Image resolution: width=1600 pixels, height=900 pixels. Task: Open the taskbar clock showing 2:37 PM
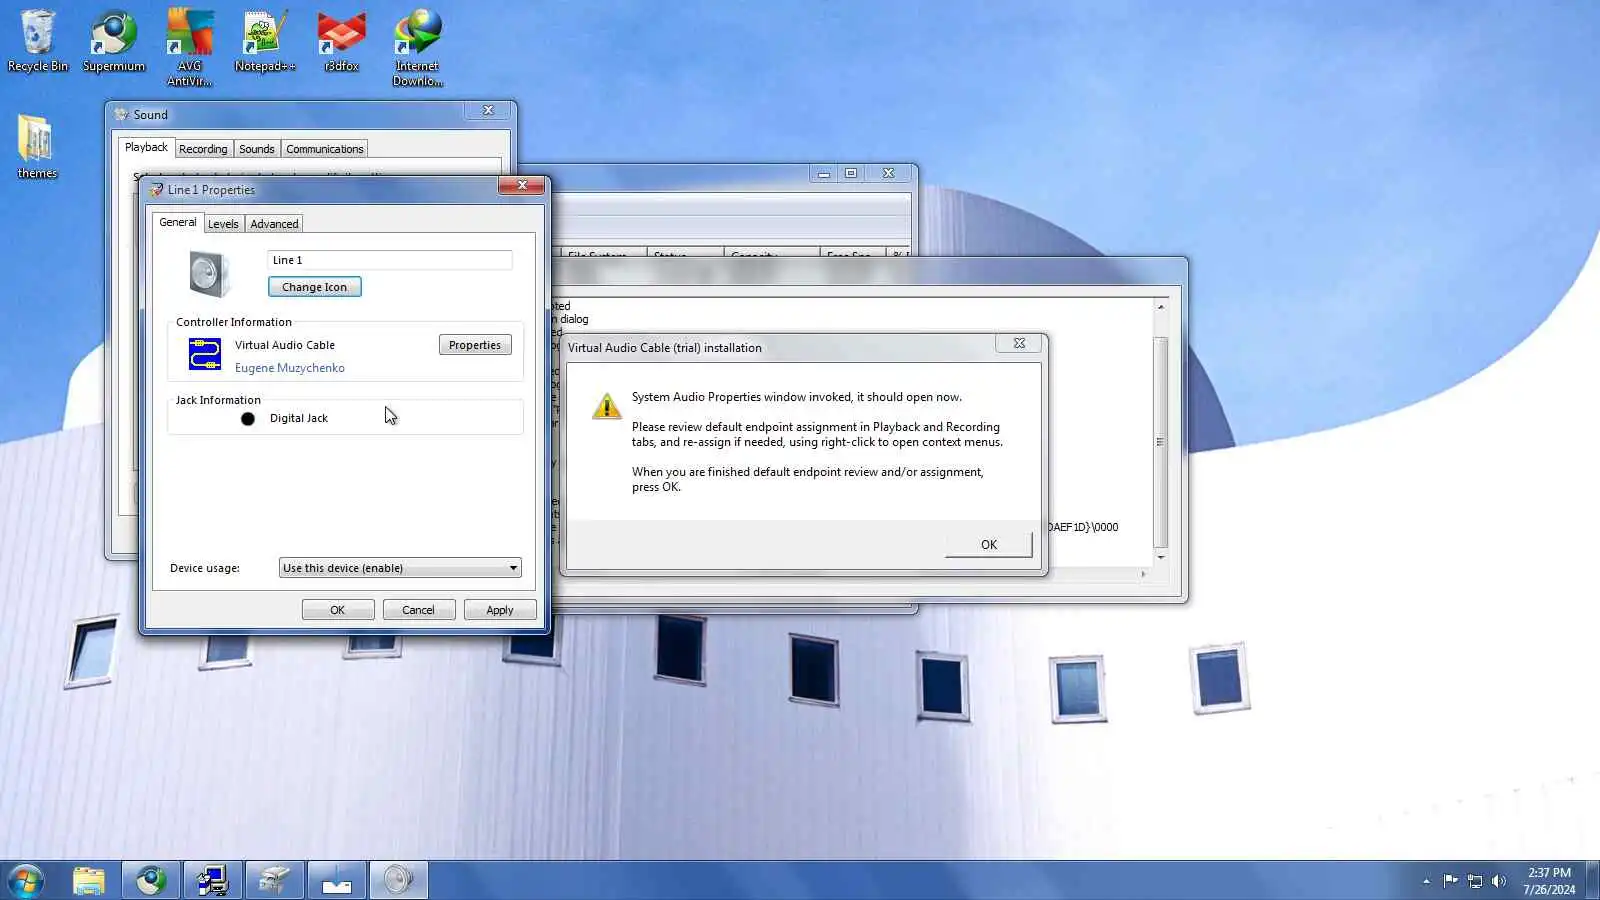(x=1549, y=881)
